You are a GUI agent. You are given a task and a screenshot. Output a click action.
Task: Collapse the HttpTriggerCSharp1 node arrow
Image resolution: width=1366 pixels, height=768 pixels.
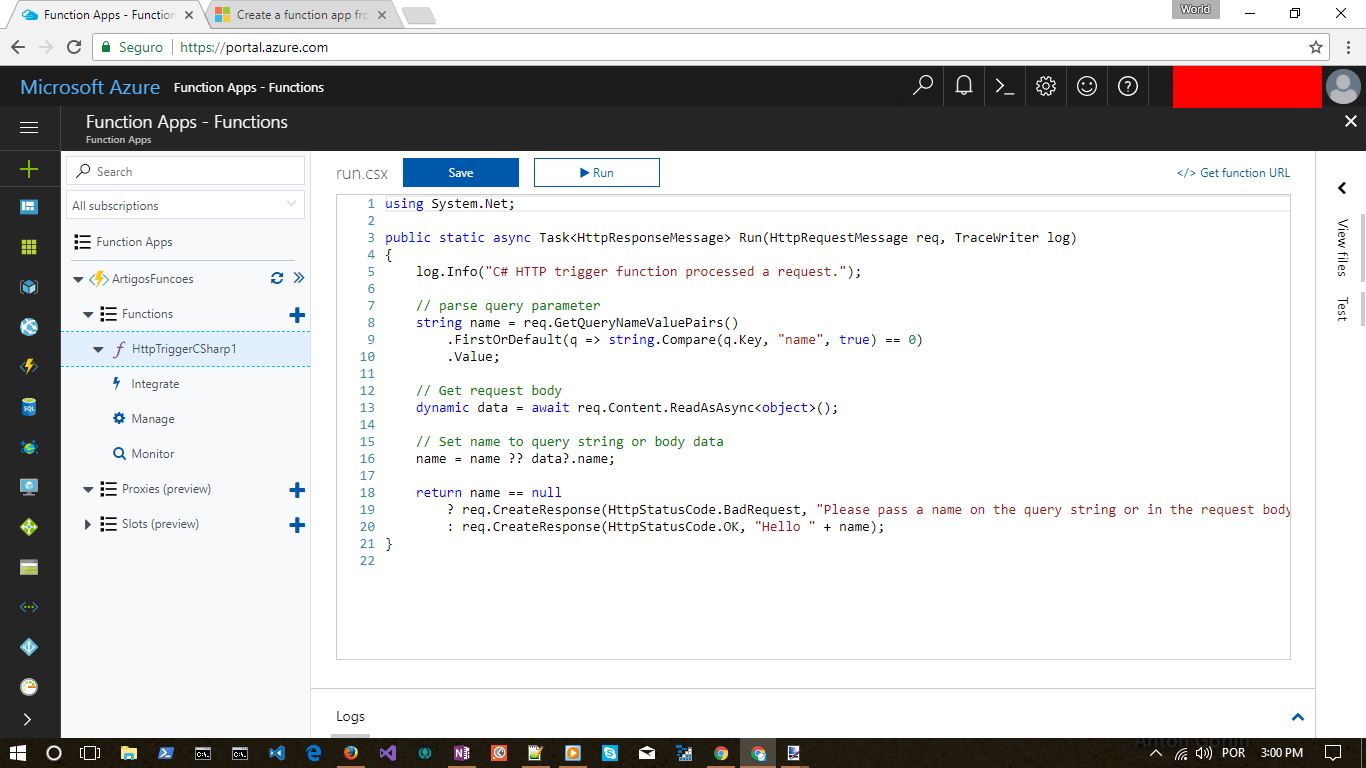(98, 349)
